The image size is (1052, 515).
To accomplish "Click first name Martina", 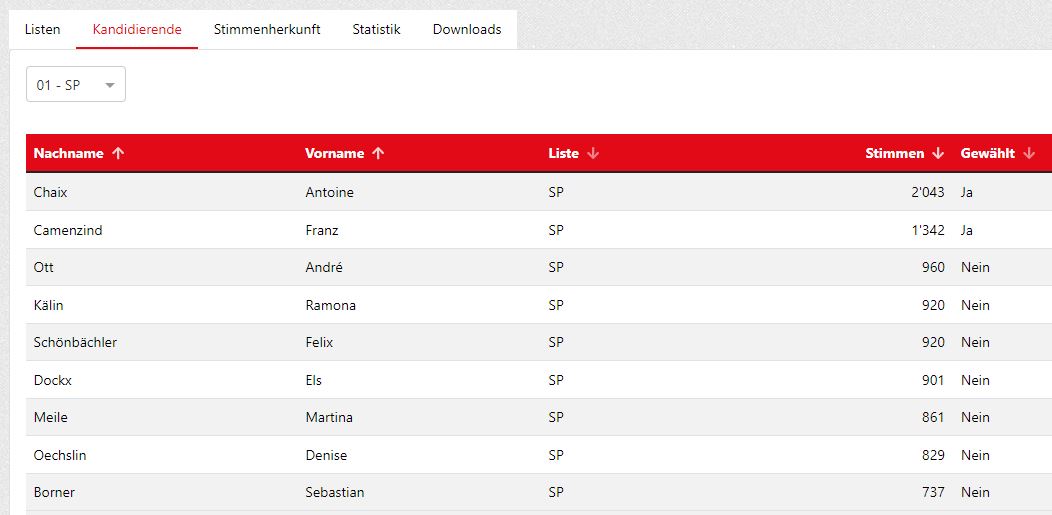I will (x=329, y=418).
